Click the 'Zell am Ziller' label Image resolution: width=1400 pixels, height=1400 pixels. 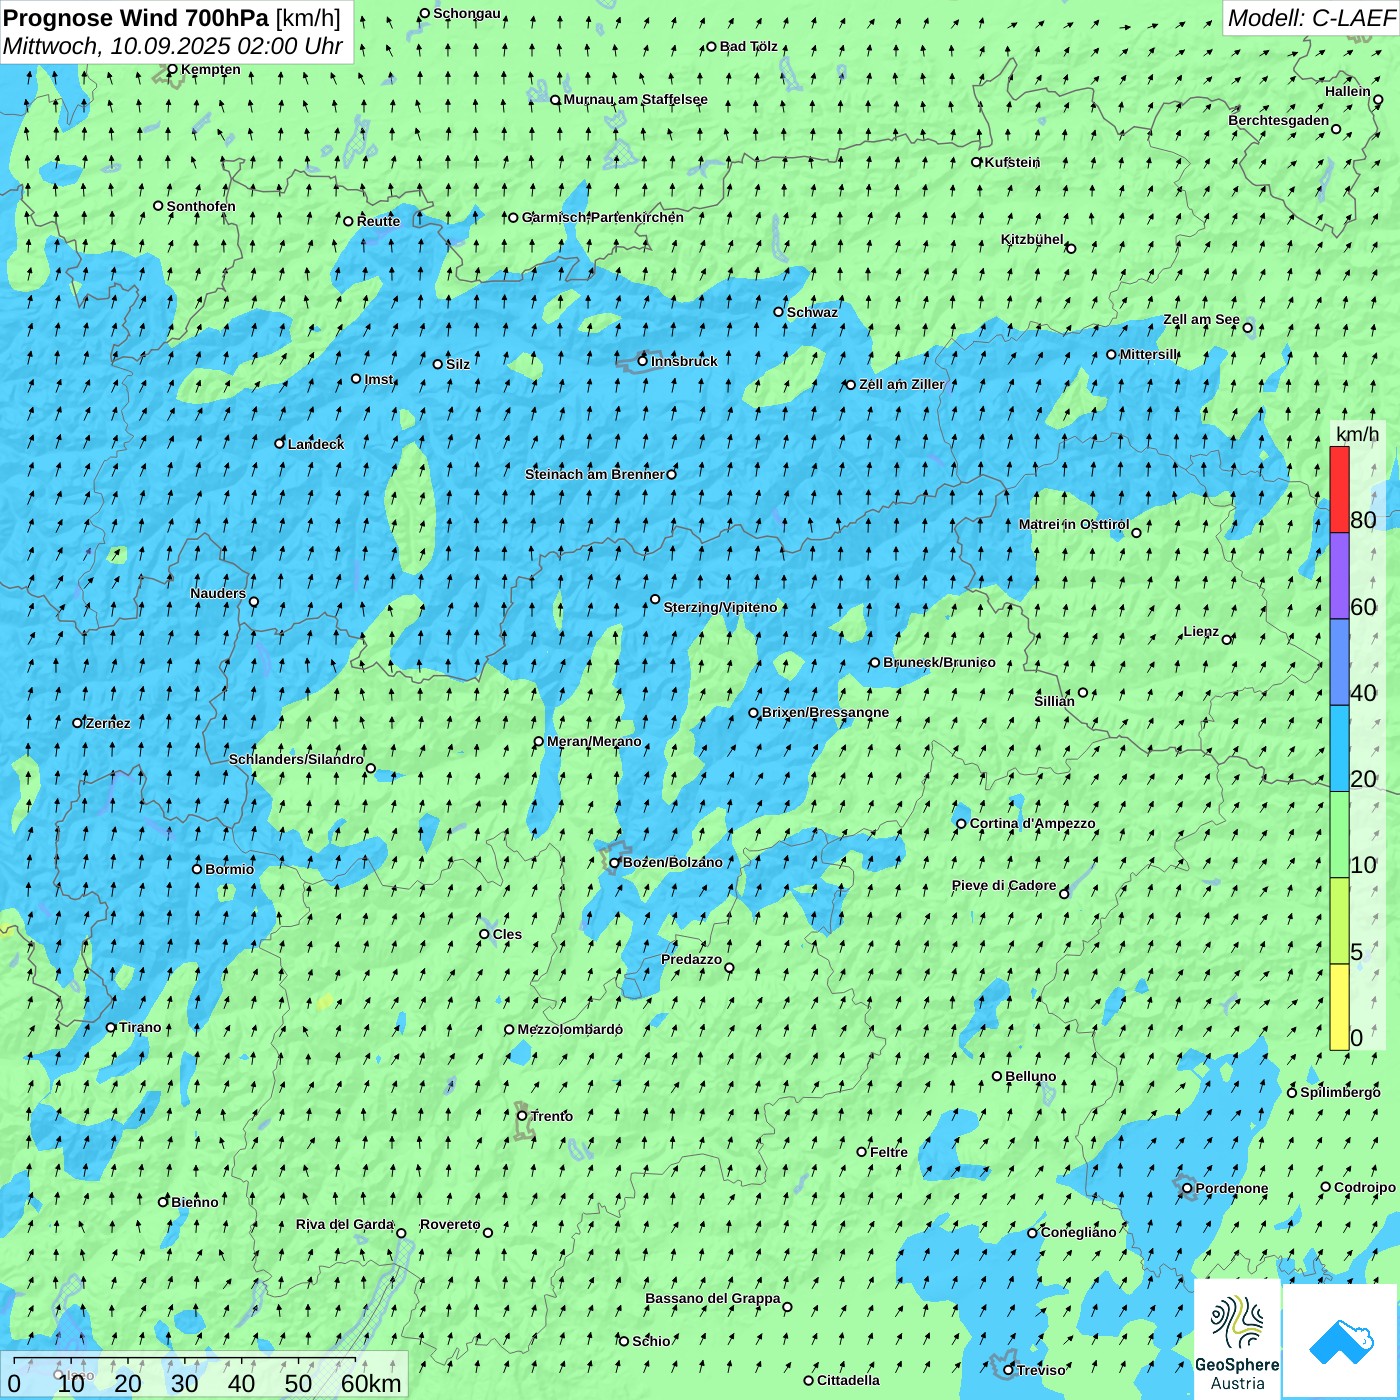[x=901, y=384]
